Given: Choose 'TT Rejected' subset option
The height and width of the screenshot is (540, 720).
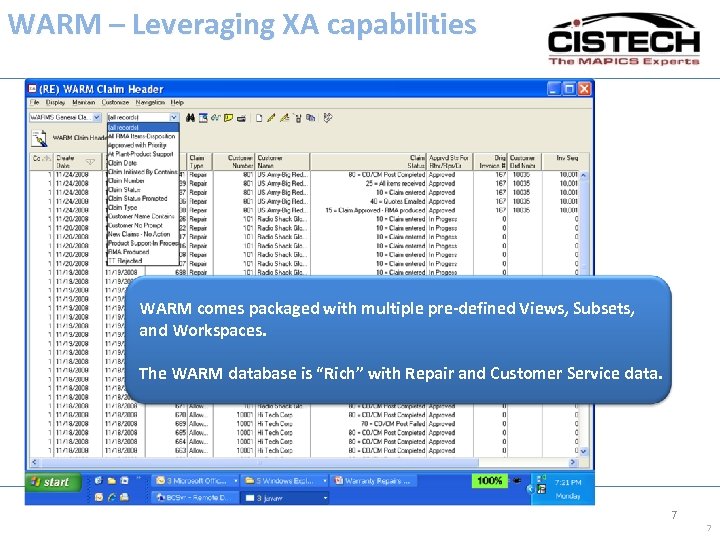Looking at the screenshot, I should [143, 260].
